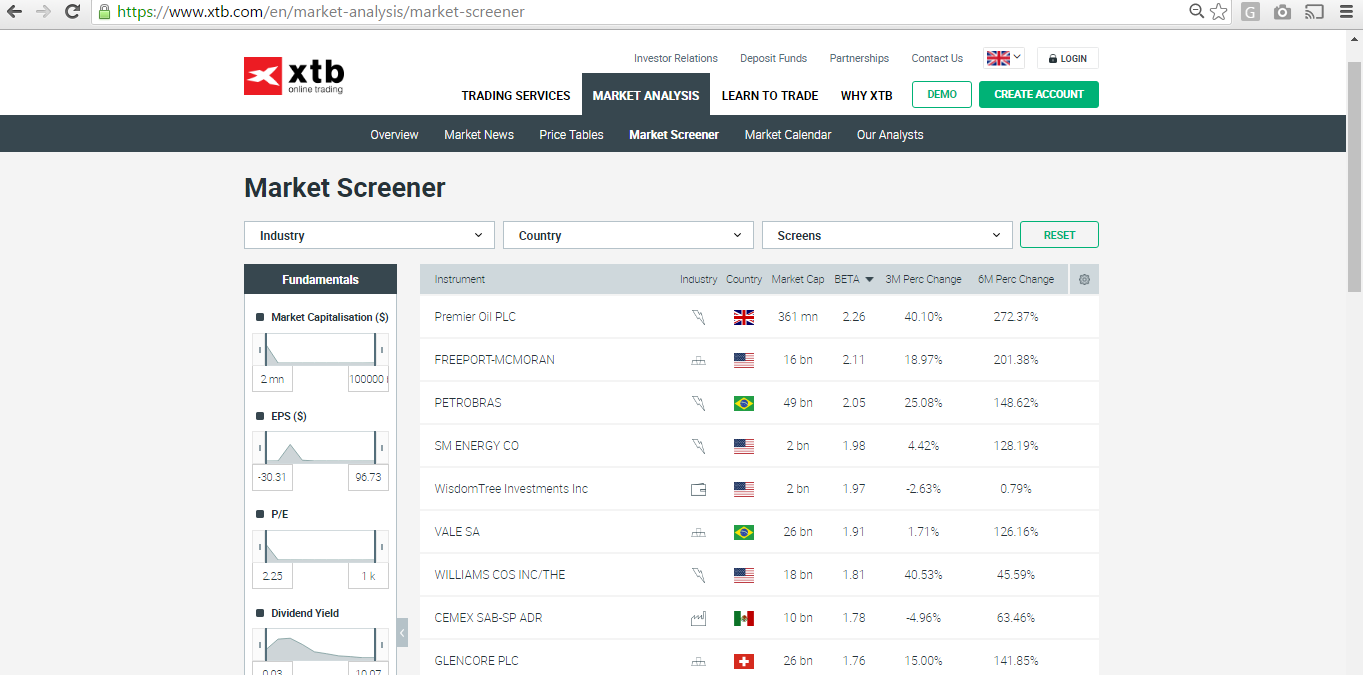Screen dimensions: 1363x675
Task: Toggle the P/E filter checkbox
Action: [x=260, y=514]
